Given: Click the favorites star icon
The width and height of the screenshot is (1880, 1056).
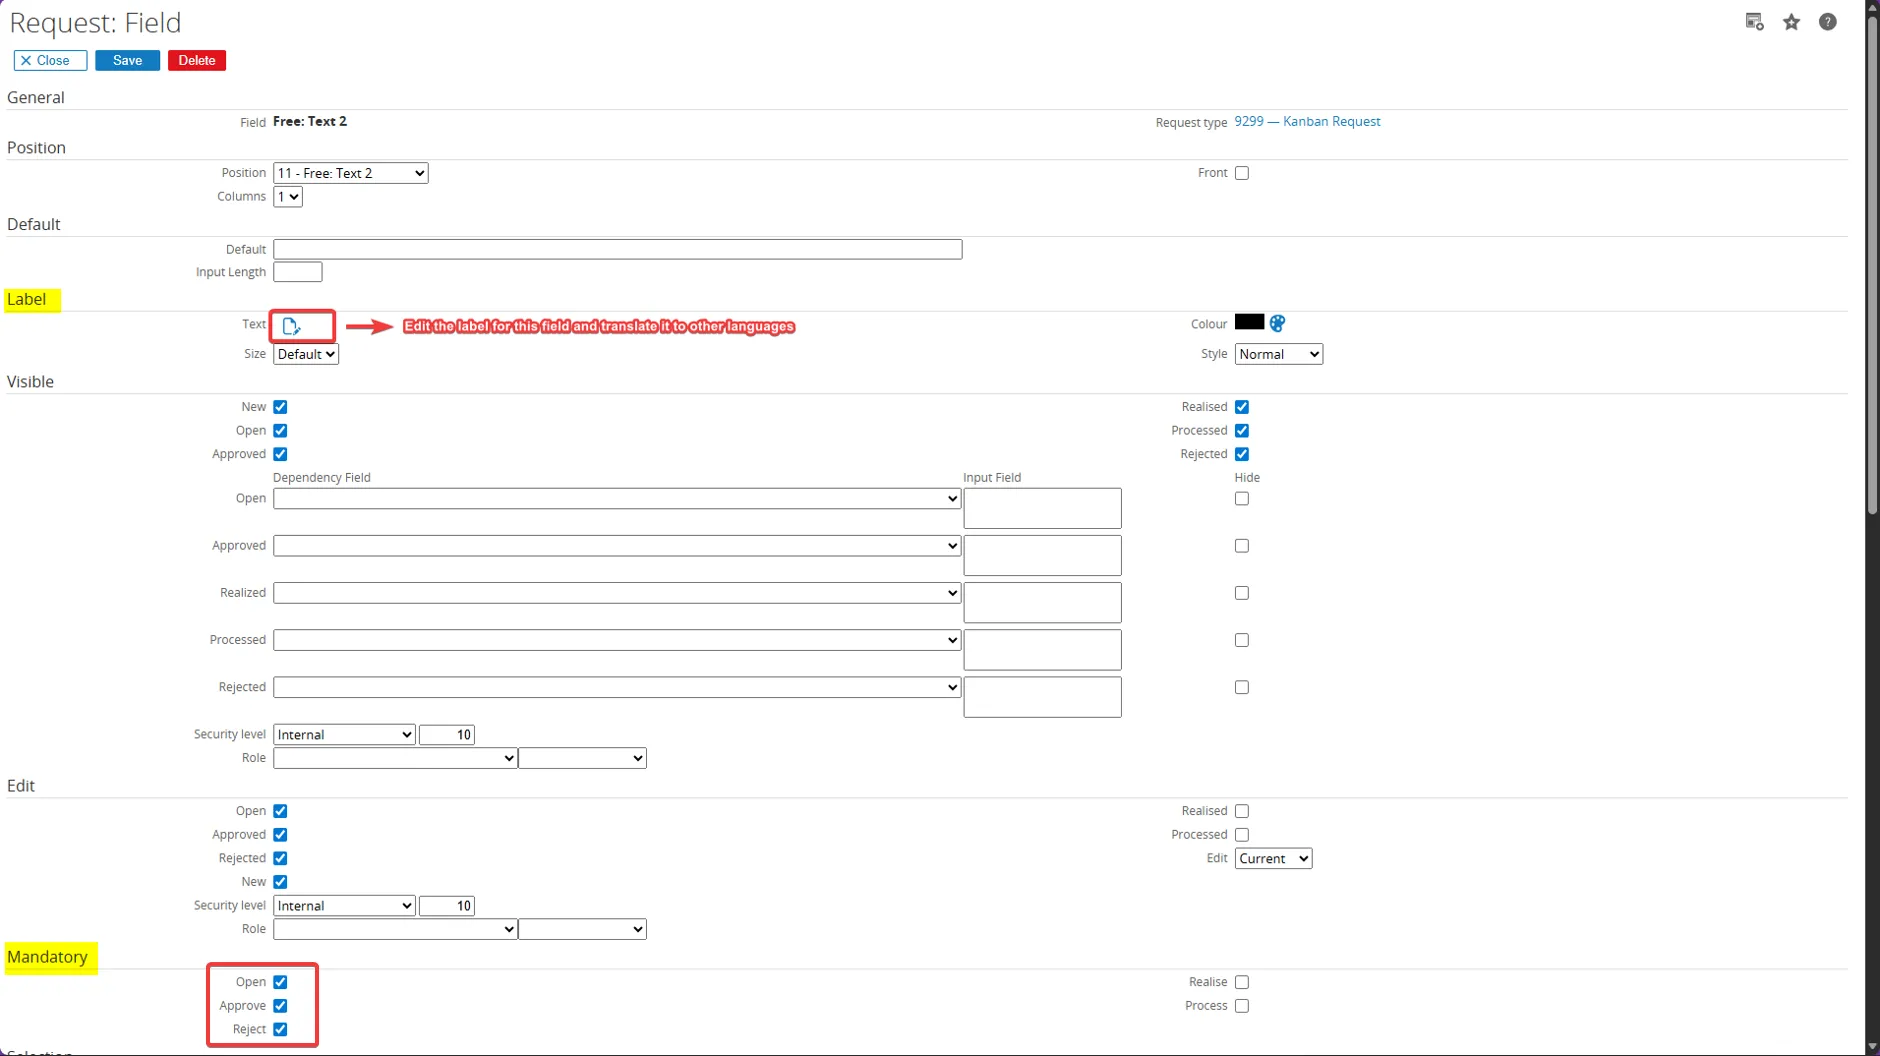Looking at the screenshot, I should (1791, 22).
